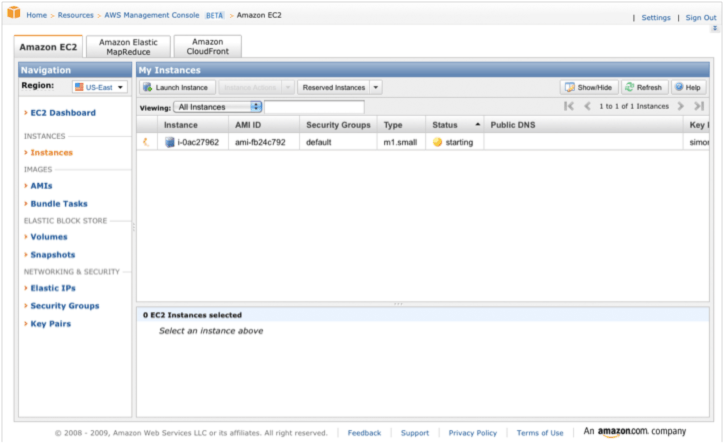
Task: Sort by the Status column header
Action: (455, 125)
